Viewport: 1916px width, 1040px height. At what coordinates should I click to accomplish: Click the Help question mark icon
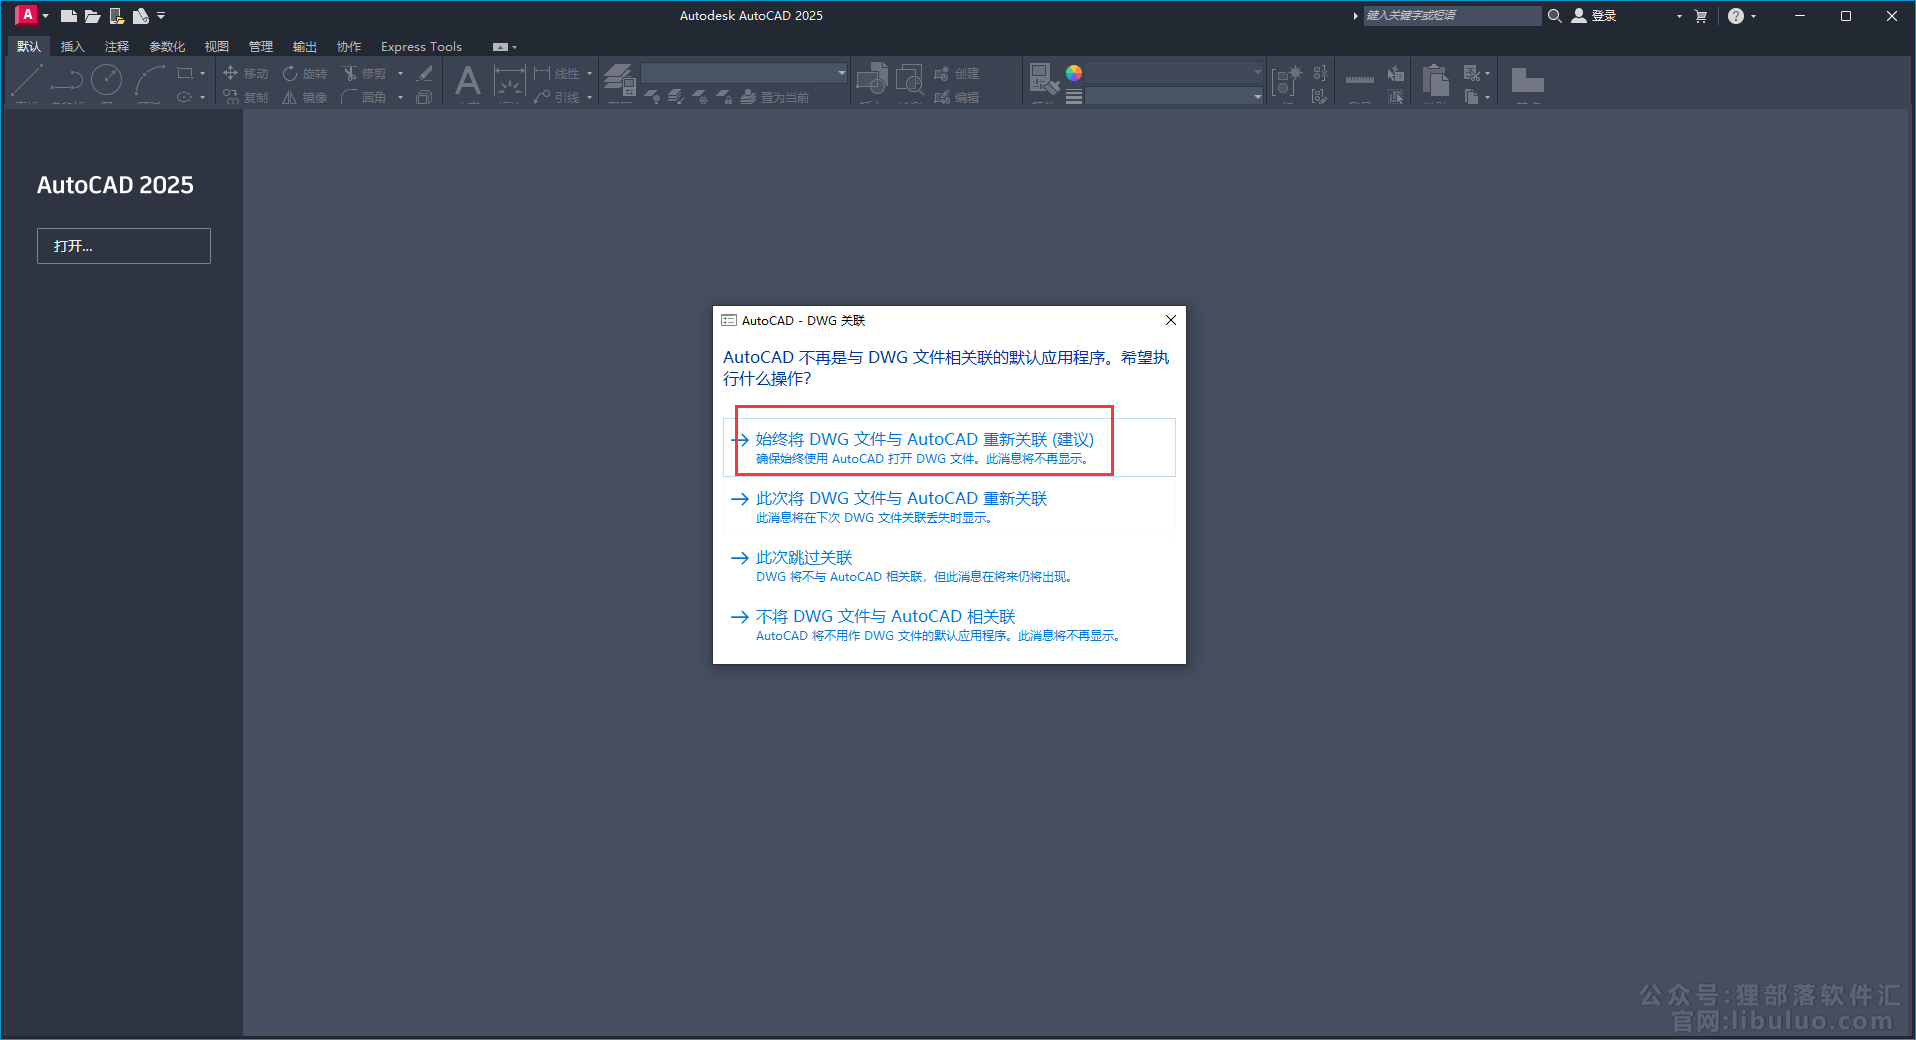pos(1736,16)
